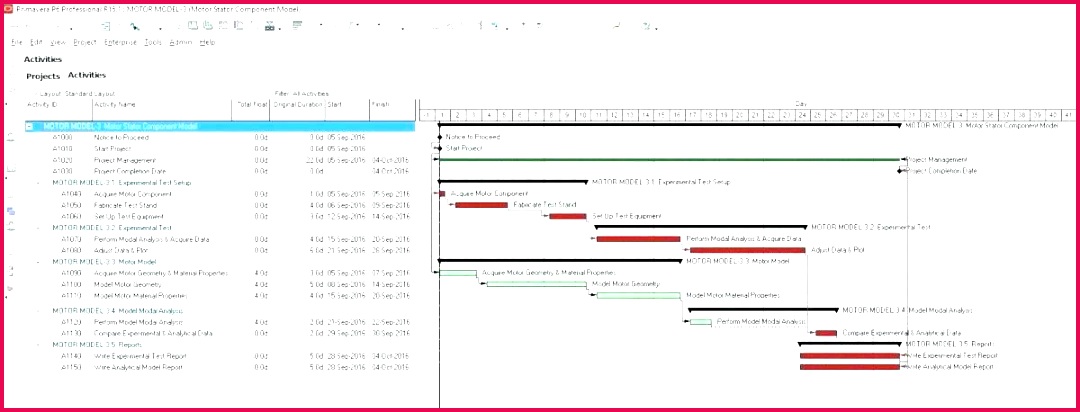
Task: Collapse the MOTOR MODEL 3.2 Experimental Test band
Action: click(x=39, y=227)
